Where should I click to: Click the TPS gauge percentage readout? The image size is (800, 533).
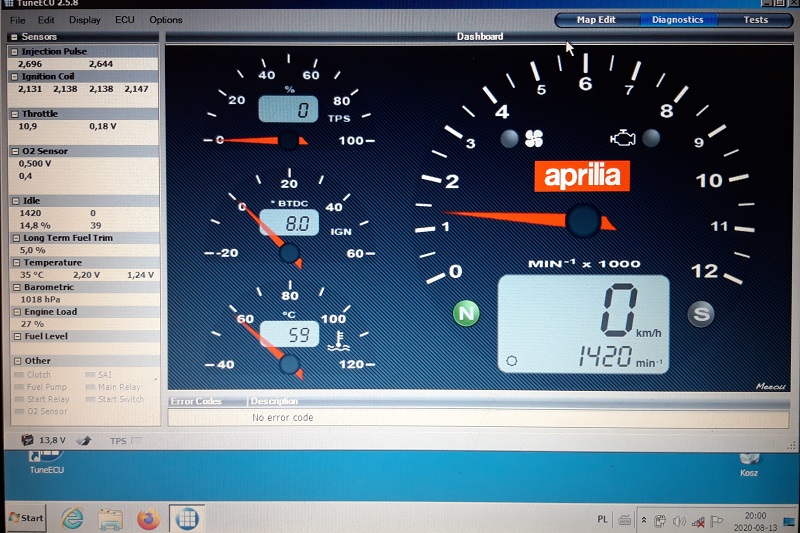pos(288,109)
